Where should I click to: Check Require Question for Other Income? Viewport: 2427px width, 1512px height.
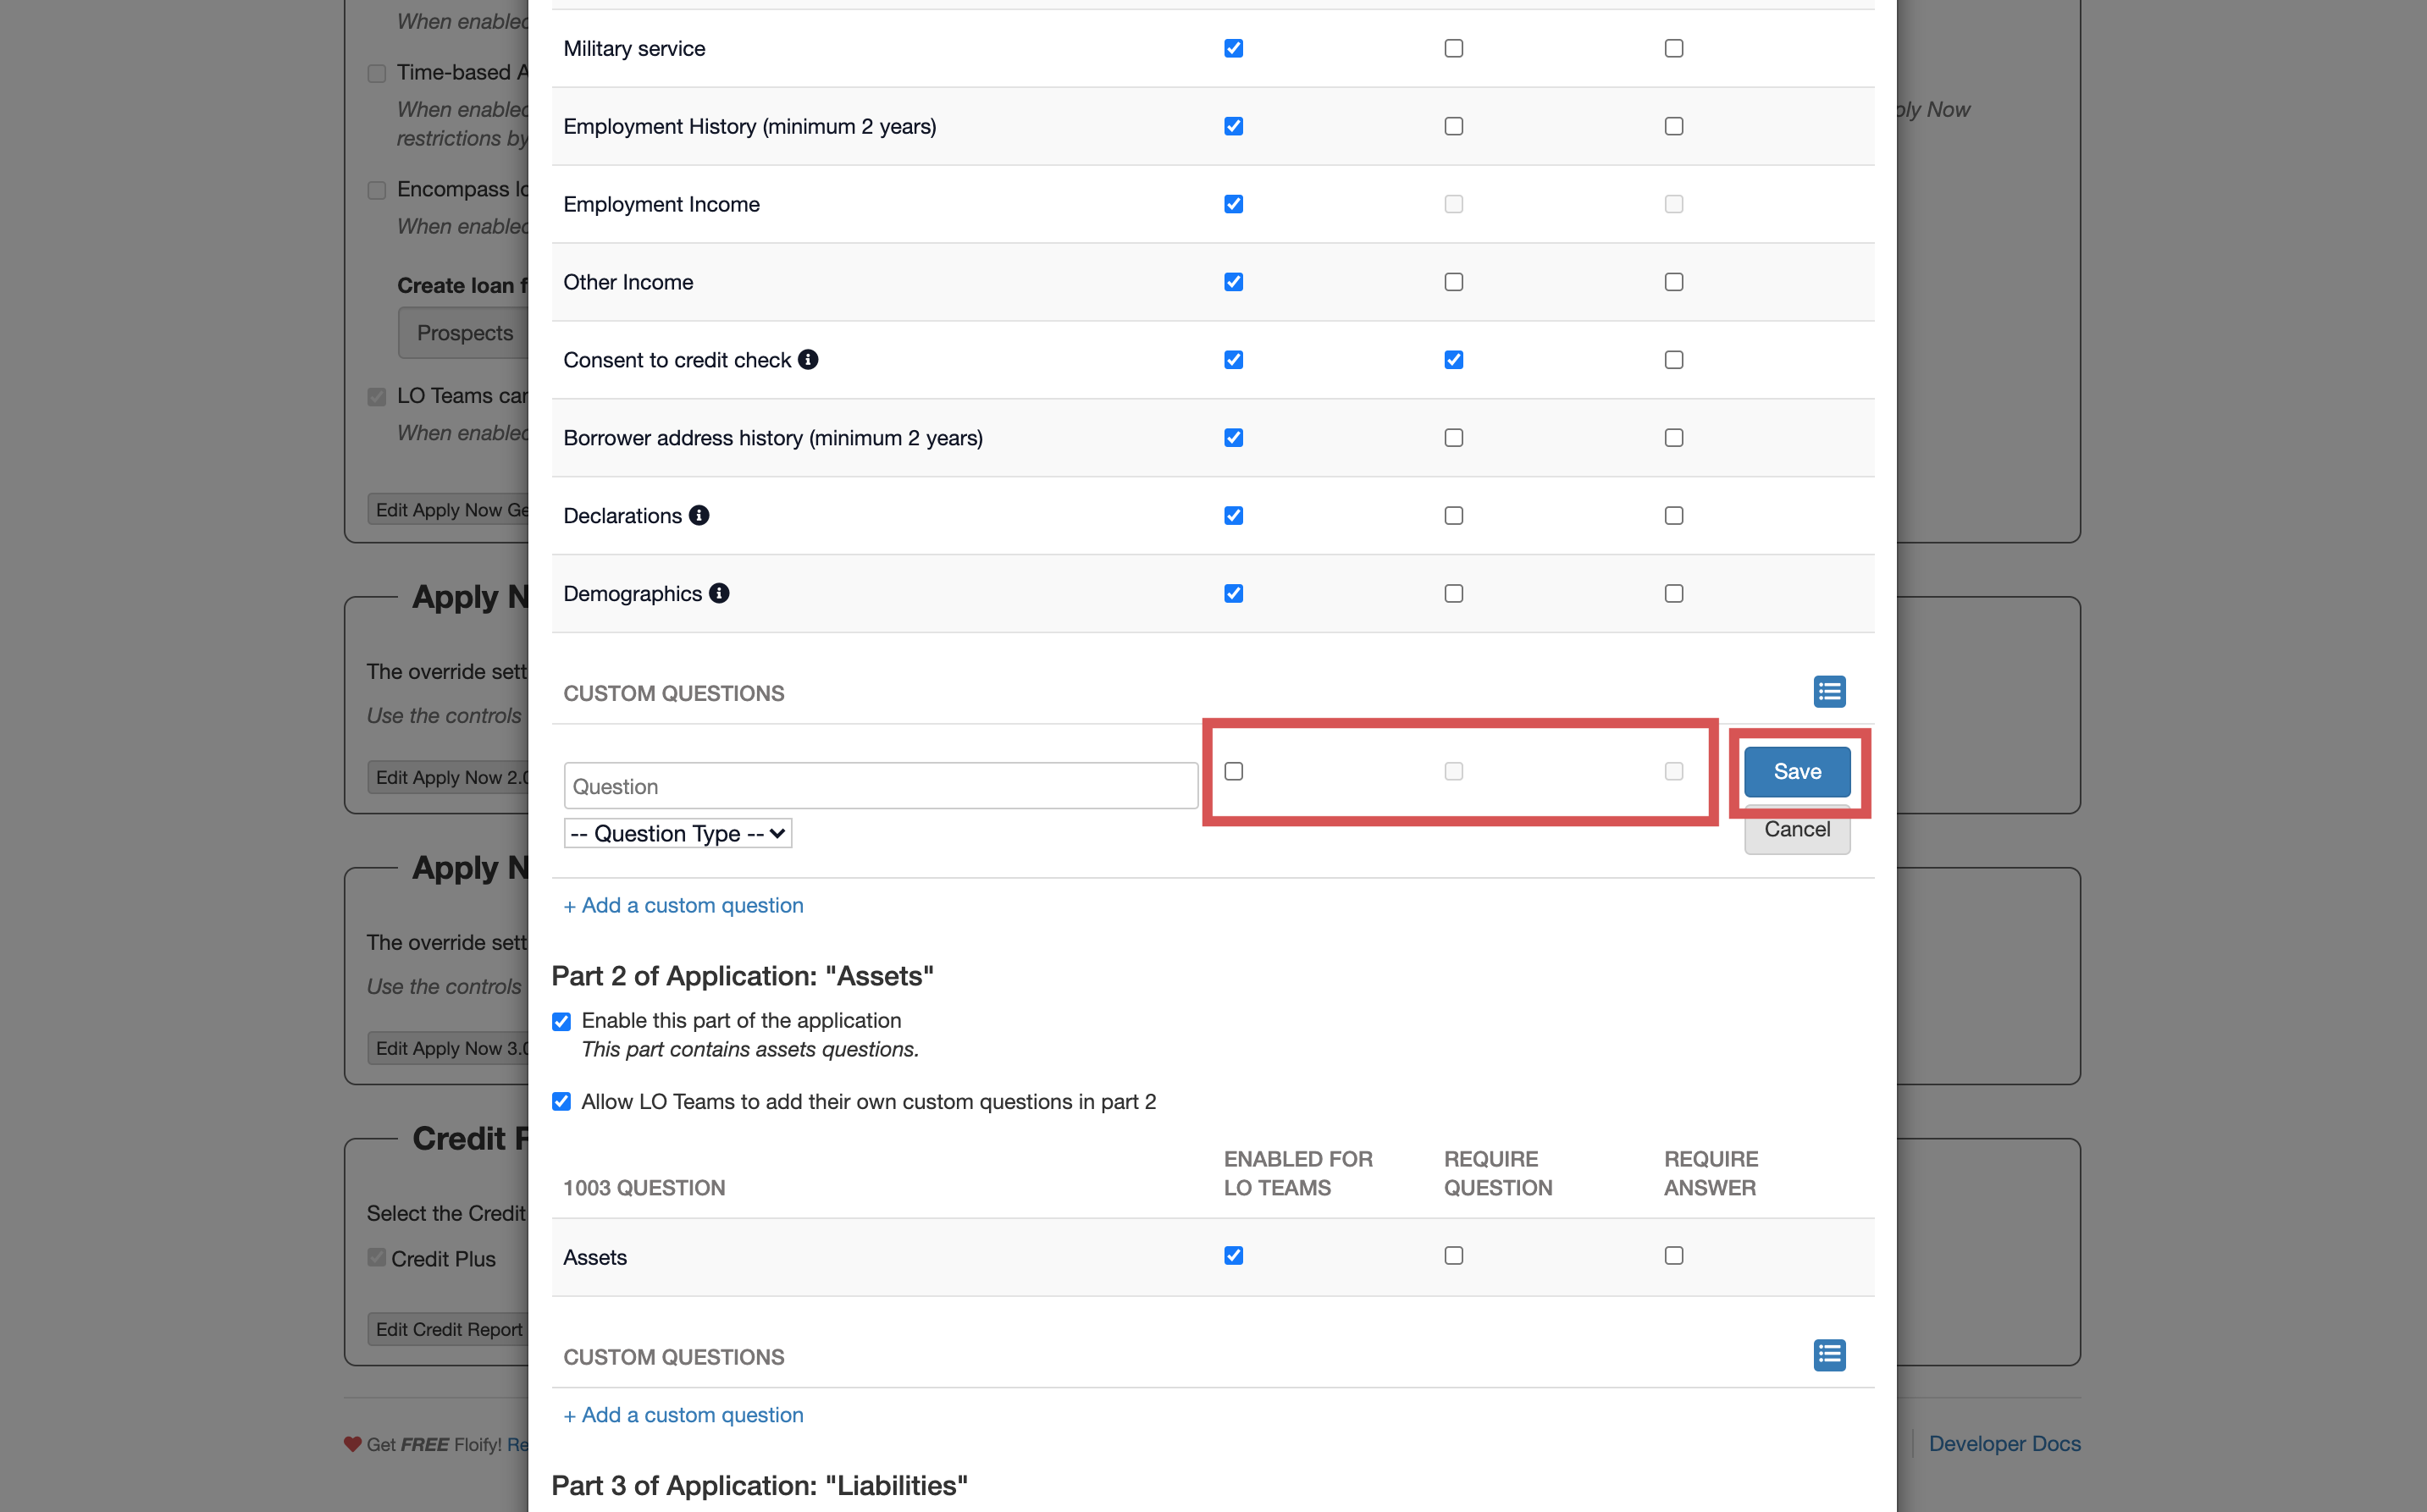click(x=1453, y=282)
